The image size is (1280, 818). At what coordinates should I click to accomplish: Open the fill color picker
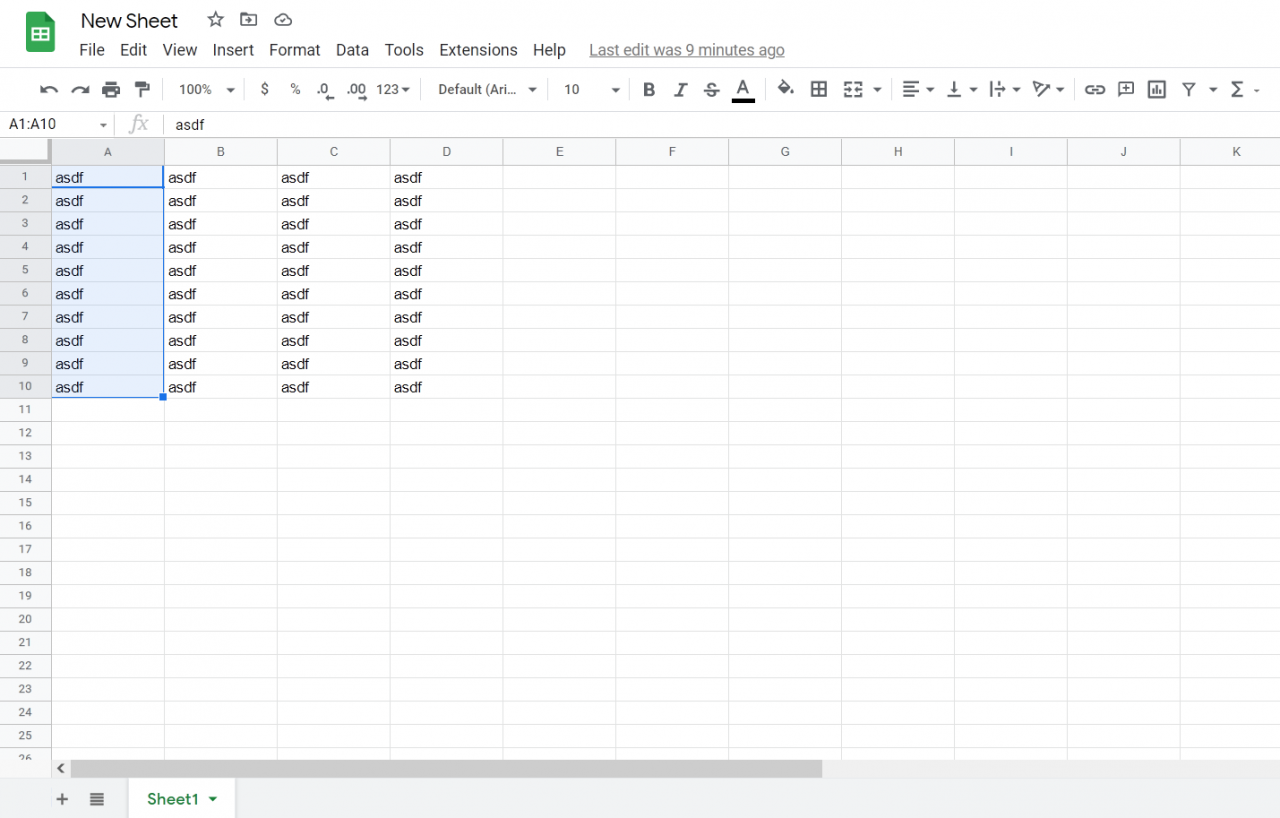[786, 89]
